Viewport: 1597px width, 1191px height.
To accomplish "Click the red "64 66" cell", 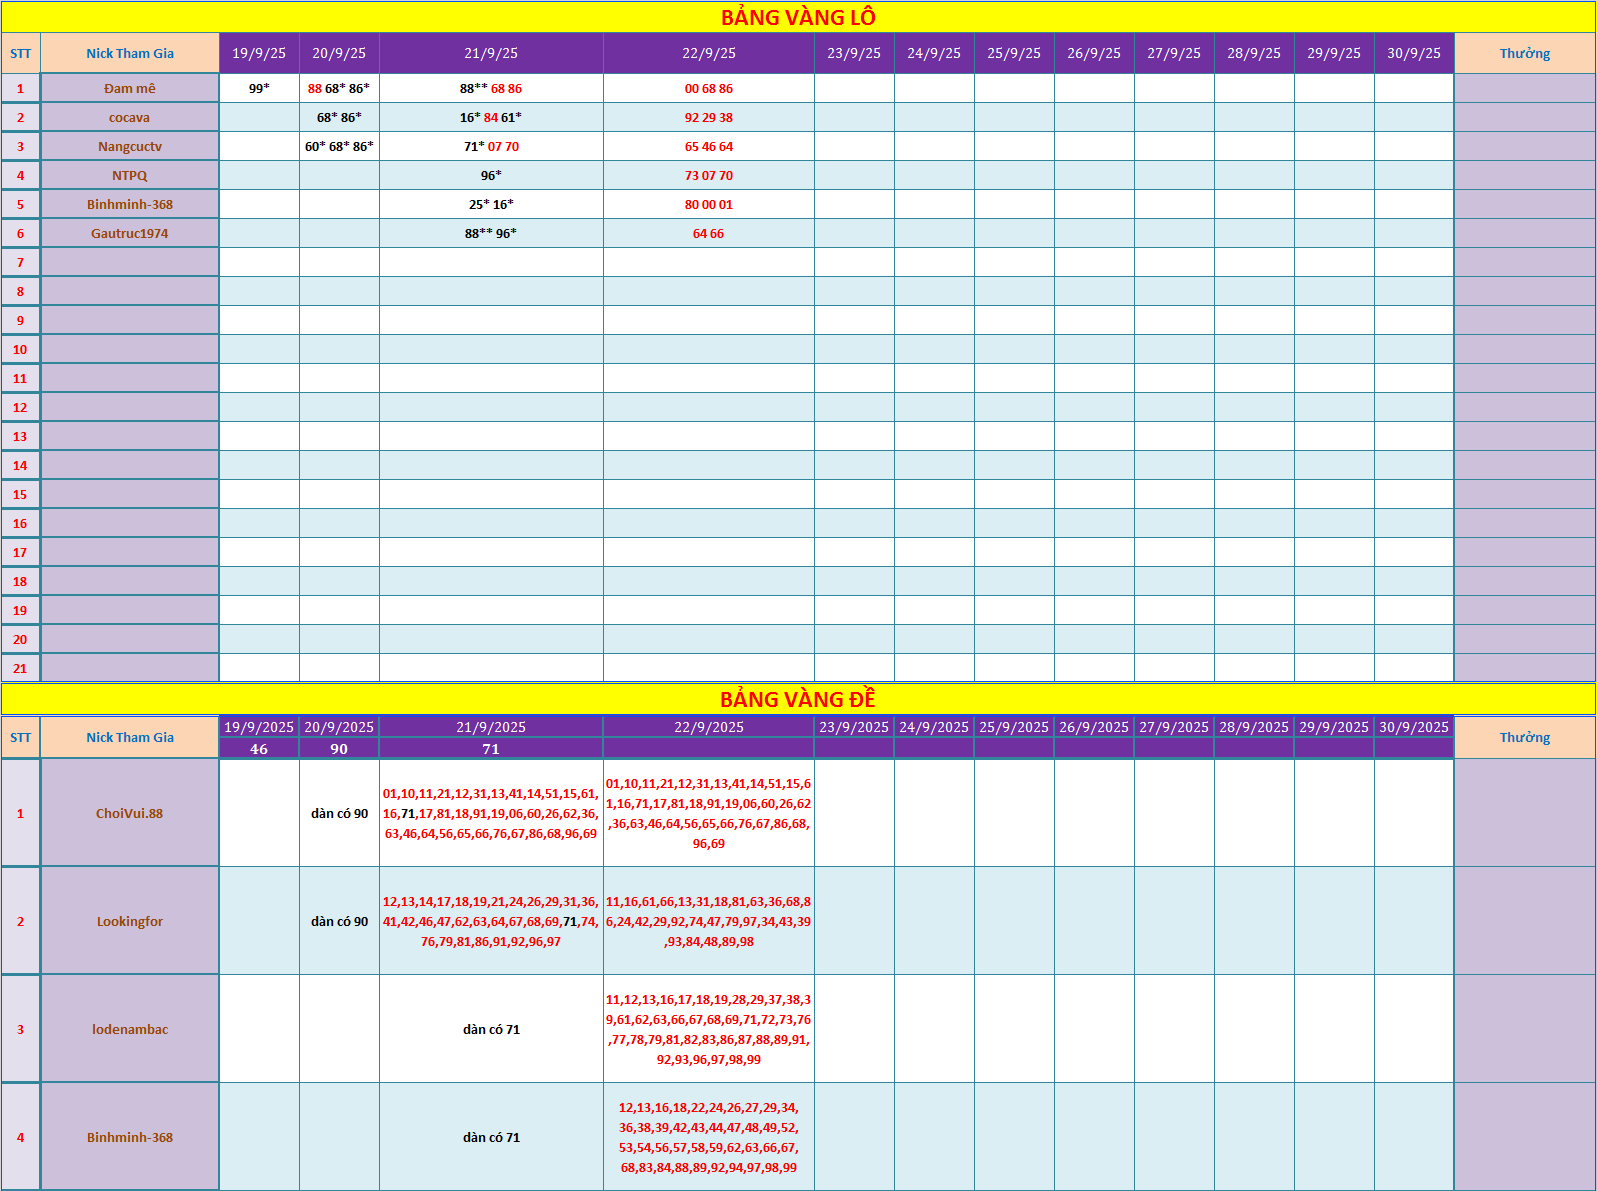I will pos(708,233).
